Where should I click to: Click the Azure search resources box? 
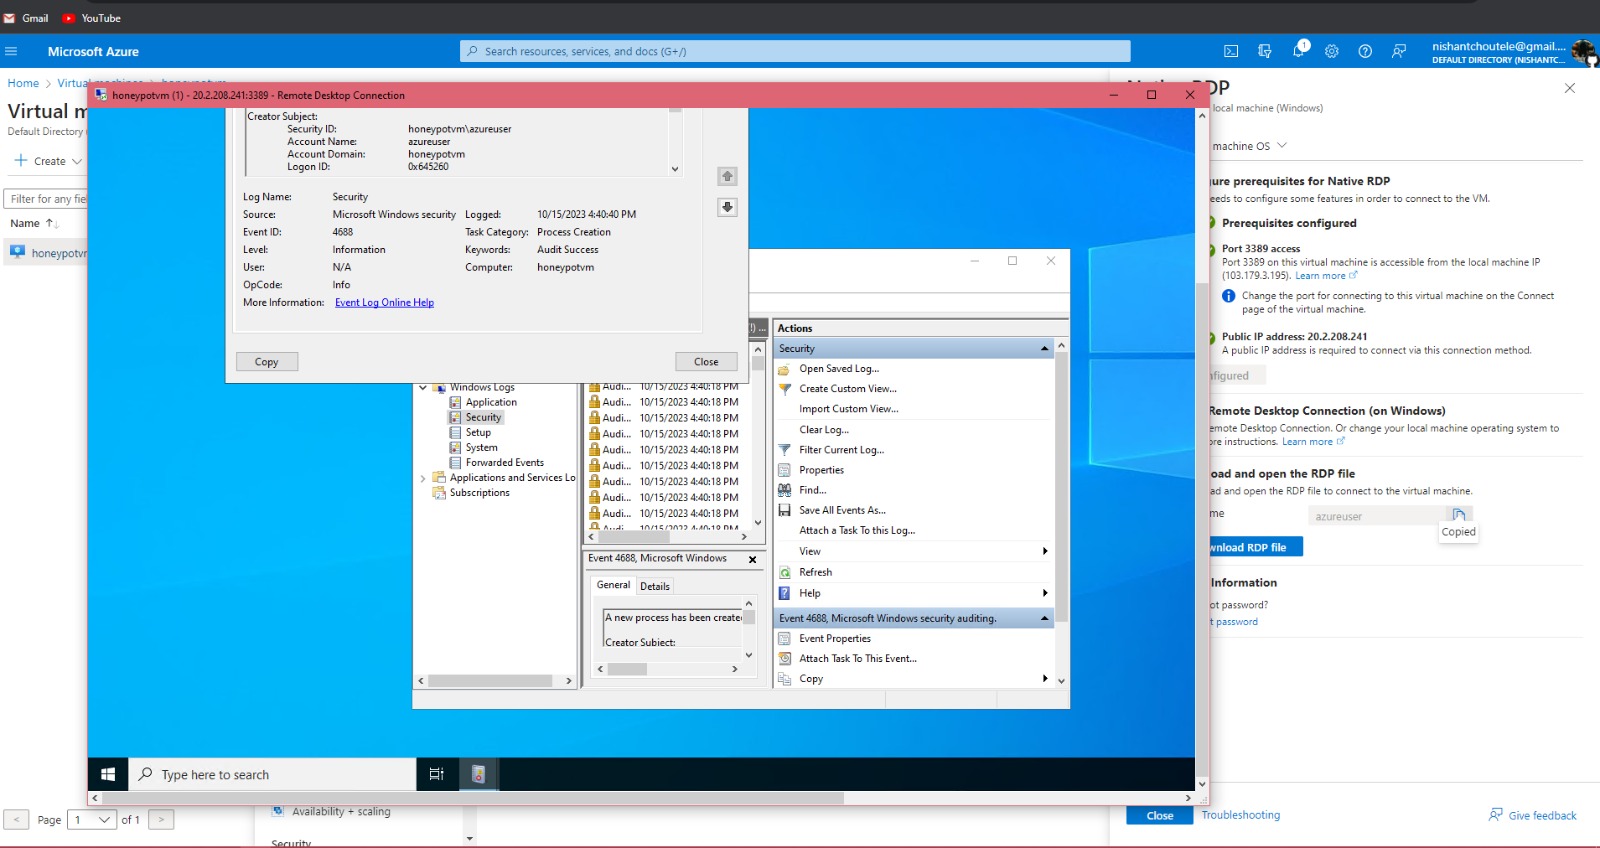pyautogui.click(x=795, y=51)
